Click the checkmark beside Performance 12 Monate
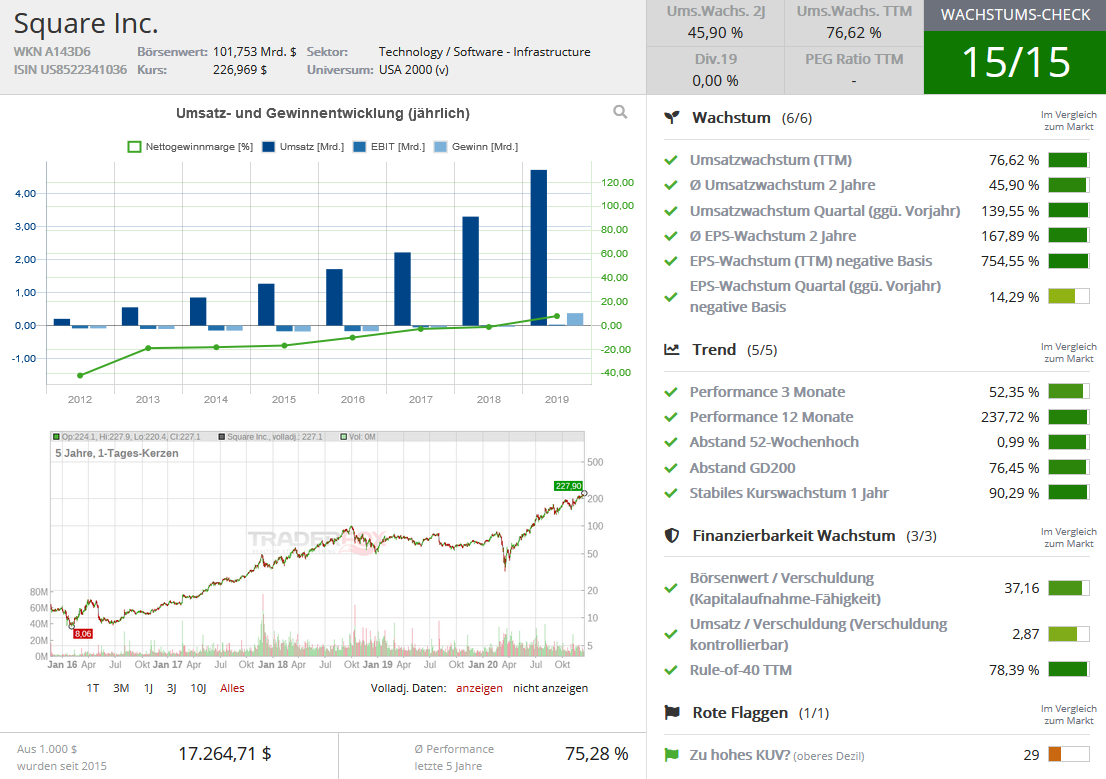 pos(671,417)
